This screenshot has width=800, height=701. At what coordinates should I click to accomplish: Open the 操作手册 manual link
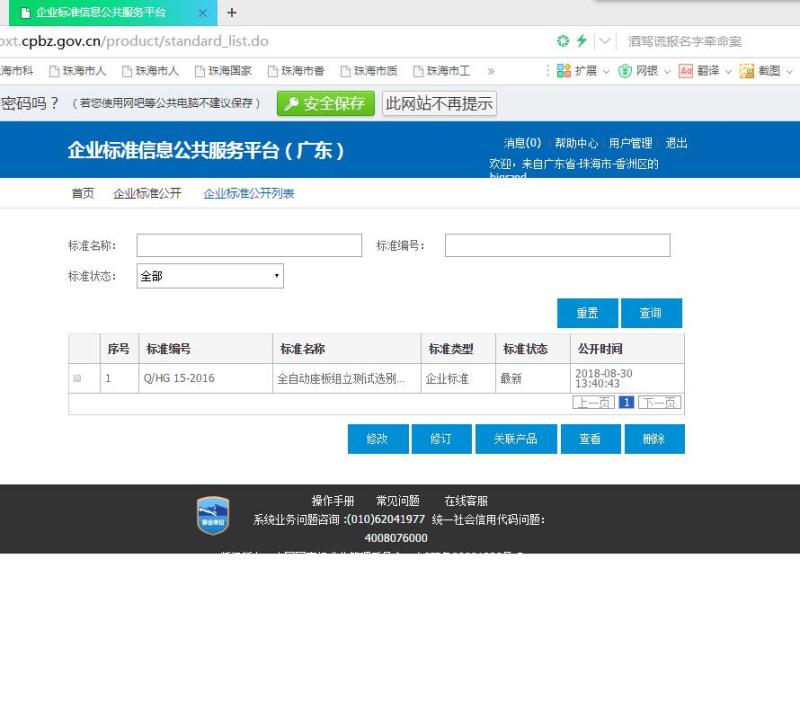333,501
